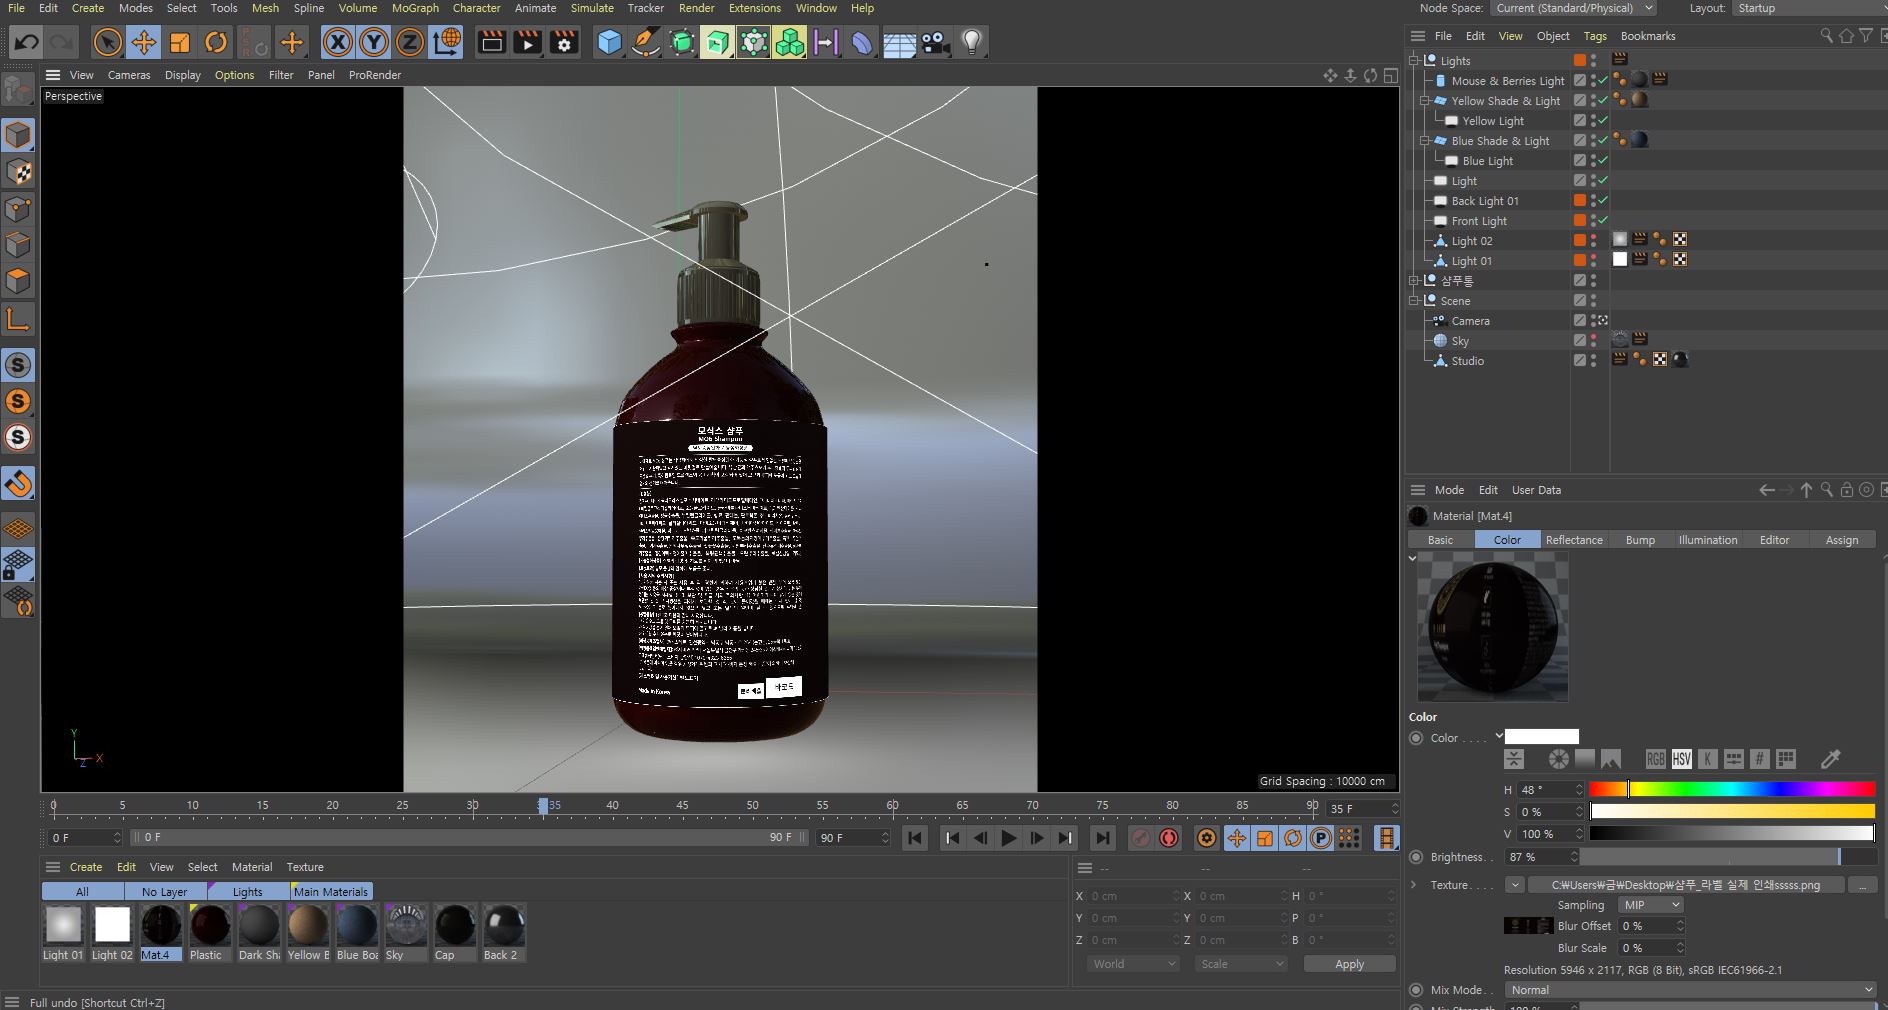Play the animation forward
1888x1010 pixels.
pyautogui.click(x=1009, y=838)
